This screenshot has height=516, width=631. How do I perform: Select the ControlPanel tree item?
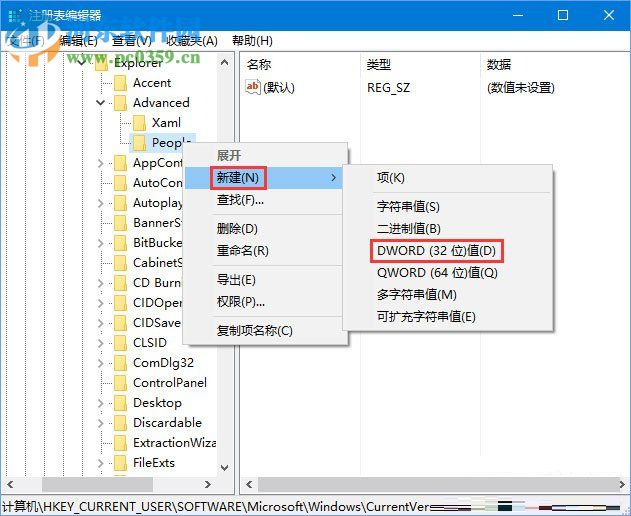pyautogui.click(x=170, y=383)
